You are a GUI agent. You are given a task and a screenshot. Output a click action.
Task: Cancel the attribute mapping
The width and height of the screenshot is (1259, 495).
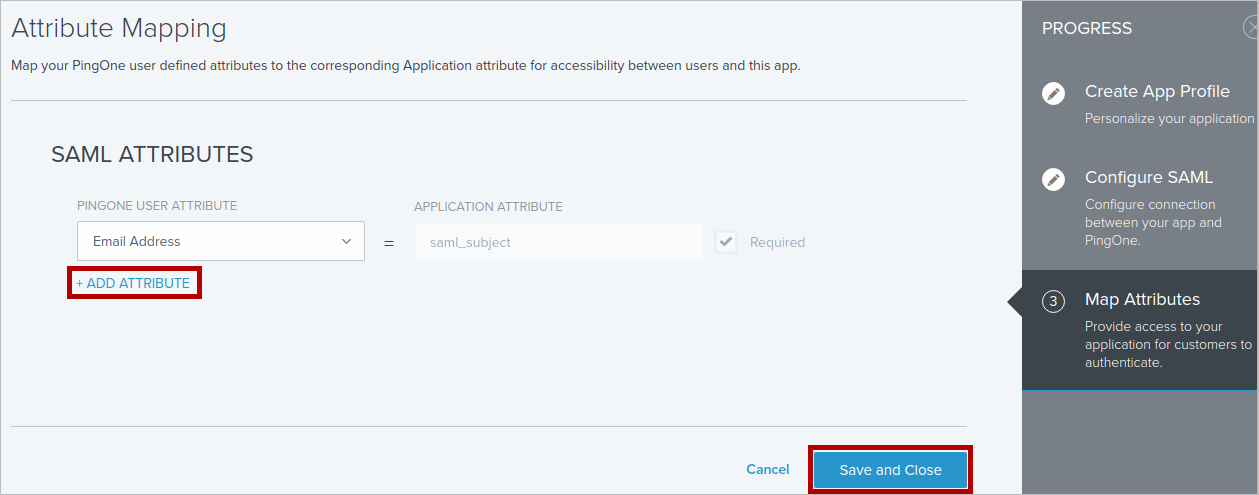[x=767, y=469]
